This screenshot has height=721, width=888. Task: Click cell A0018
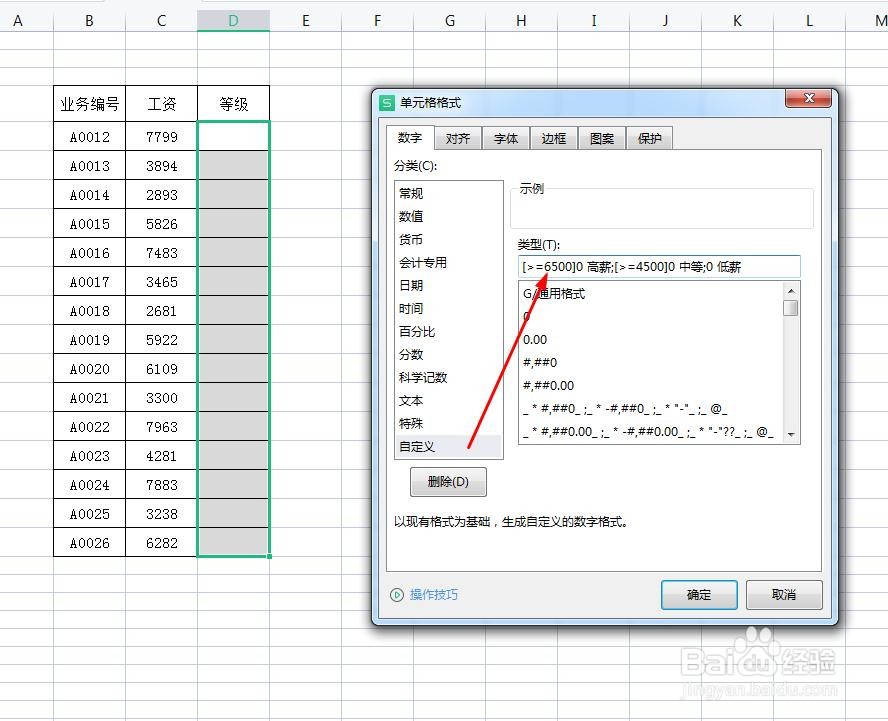click(89, 311)
